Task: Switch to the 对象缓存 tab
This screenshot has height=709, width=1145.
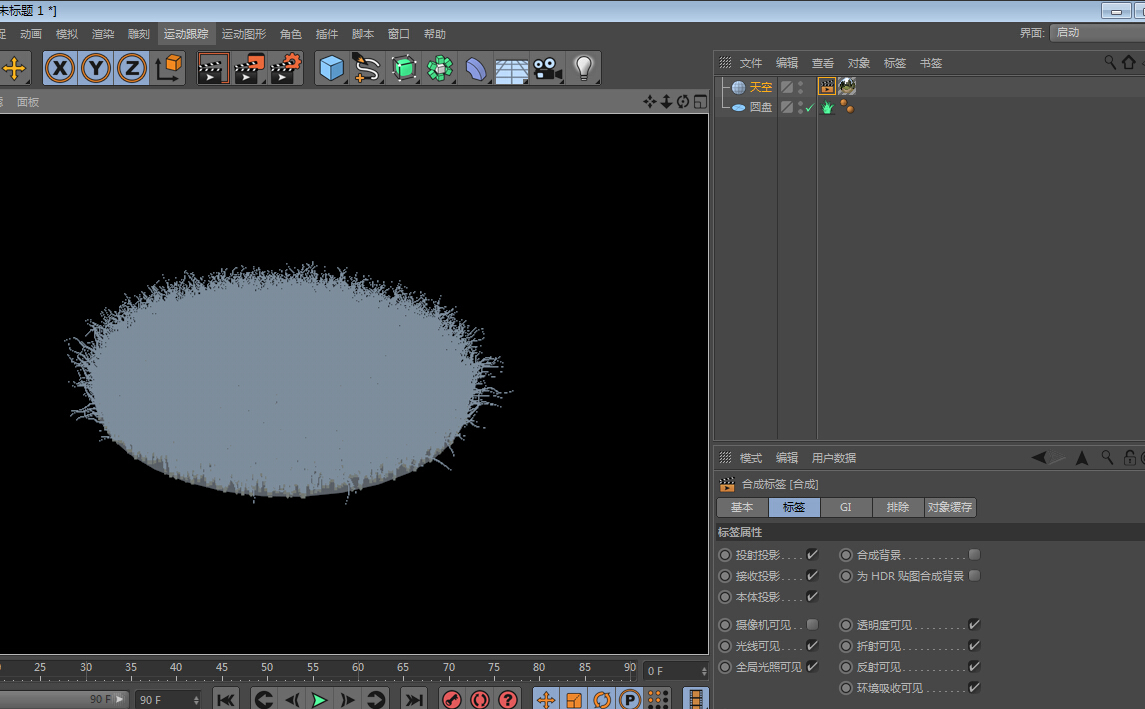Action: tap(949, 507)
